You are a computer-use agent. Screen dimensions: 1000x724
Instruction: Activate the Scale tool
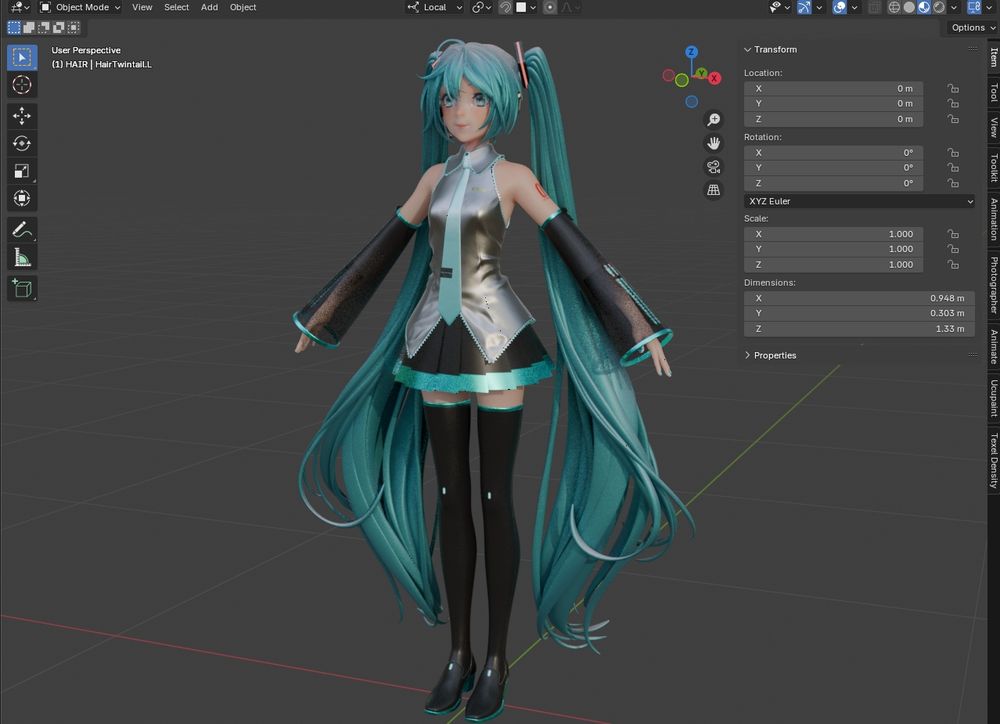tap(22, 171)
